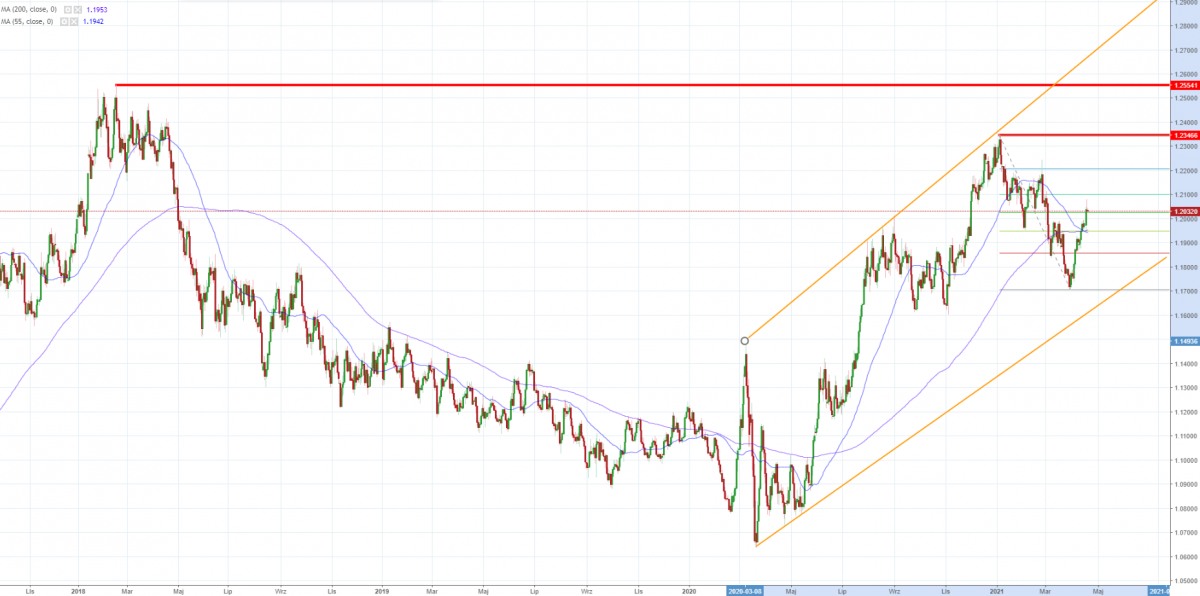Click the 1.14936 blue price label on axis
Image resolution: width=1200 pixels, height=596 pixels.
[x=1184, y=341]
